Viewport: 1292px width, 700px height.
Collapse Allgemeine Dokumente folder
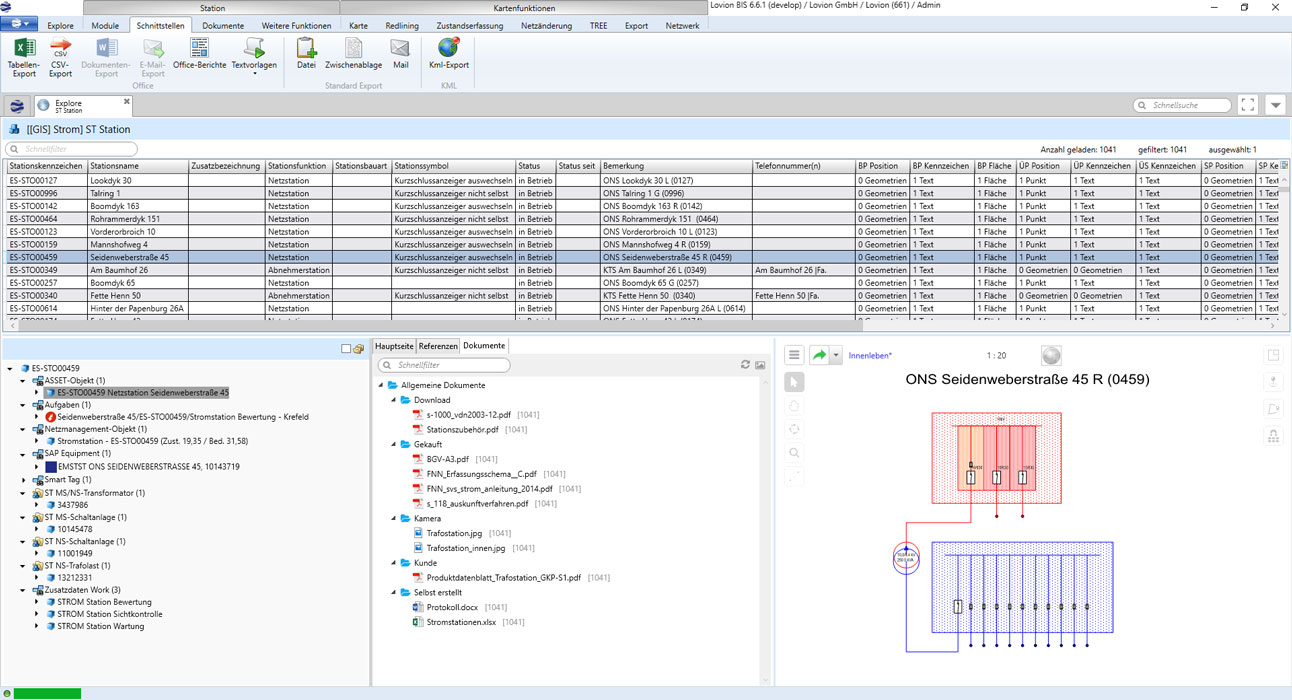pyautogui.click(x=381, y=385)
